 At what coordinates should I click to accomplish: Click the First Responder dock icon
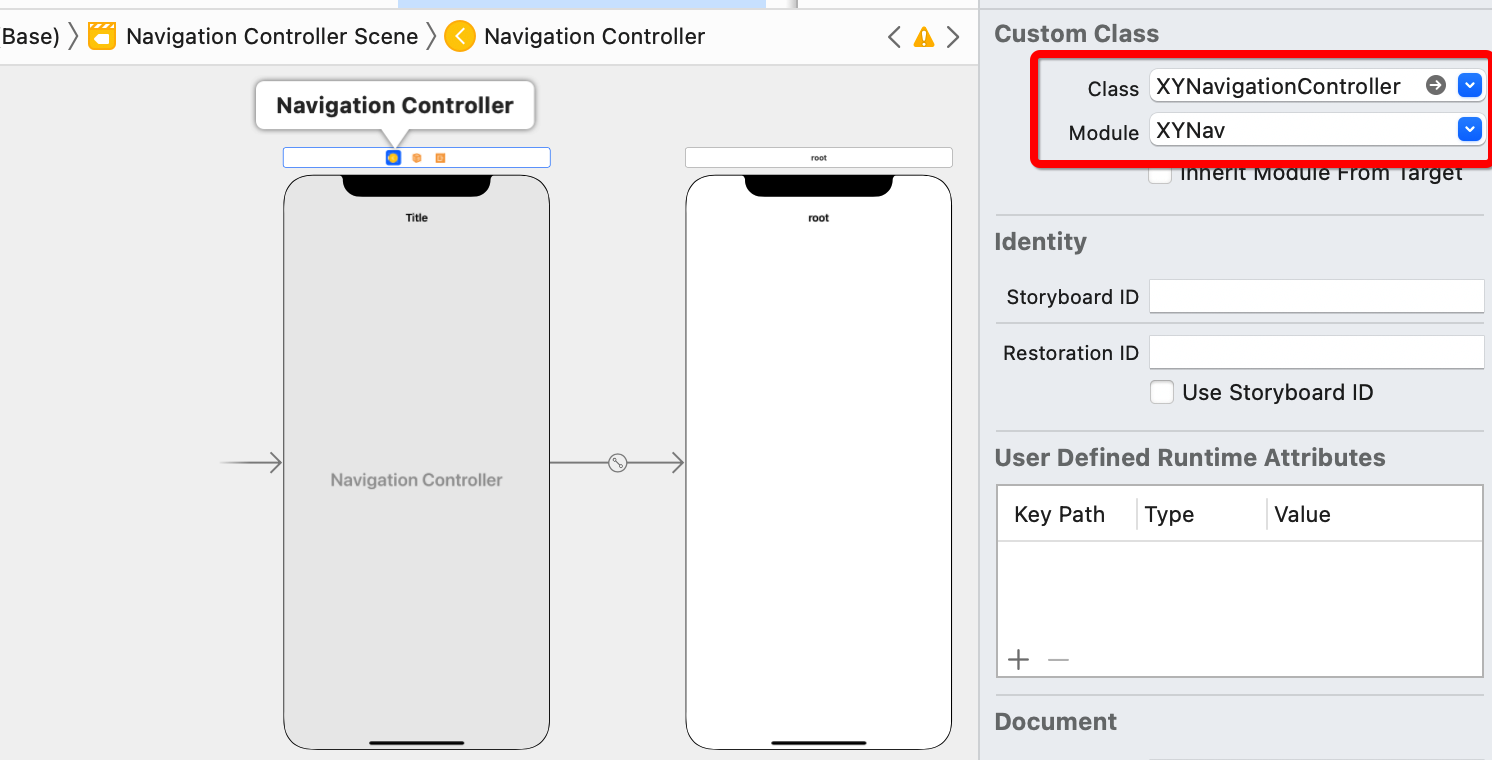(x=417, y=158)
